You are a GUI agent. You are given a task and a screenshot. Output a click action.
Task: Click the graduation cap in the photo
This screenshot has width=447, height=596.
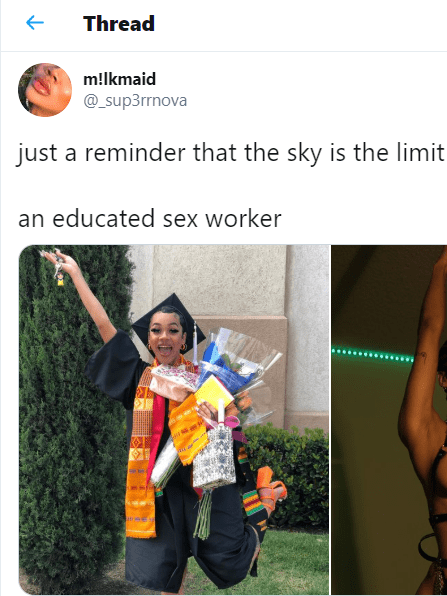tap(168, 318)
